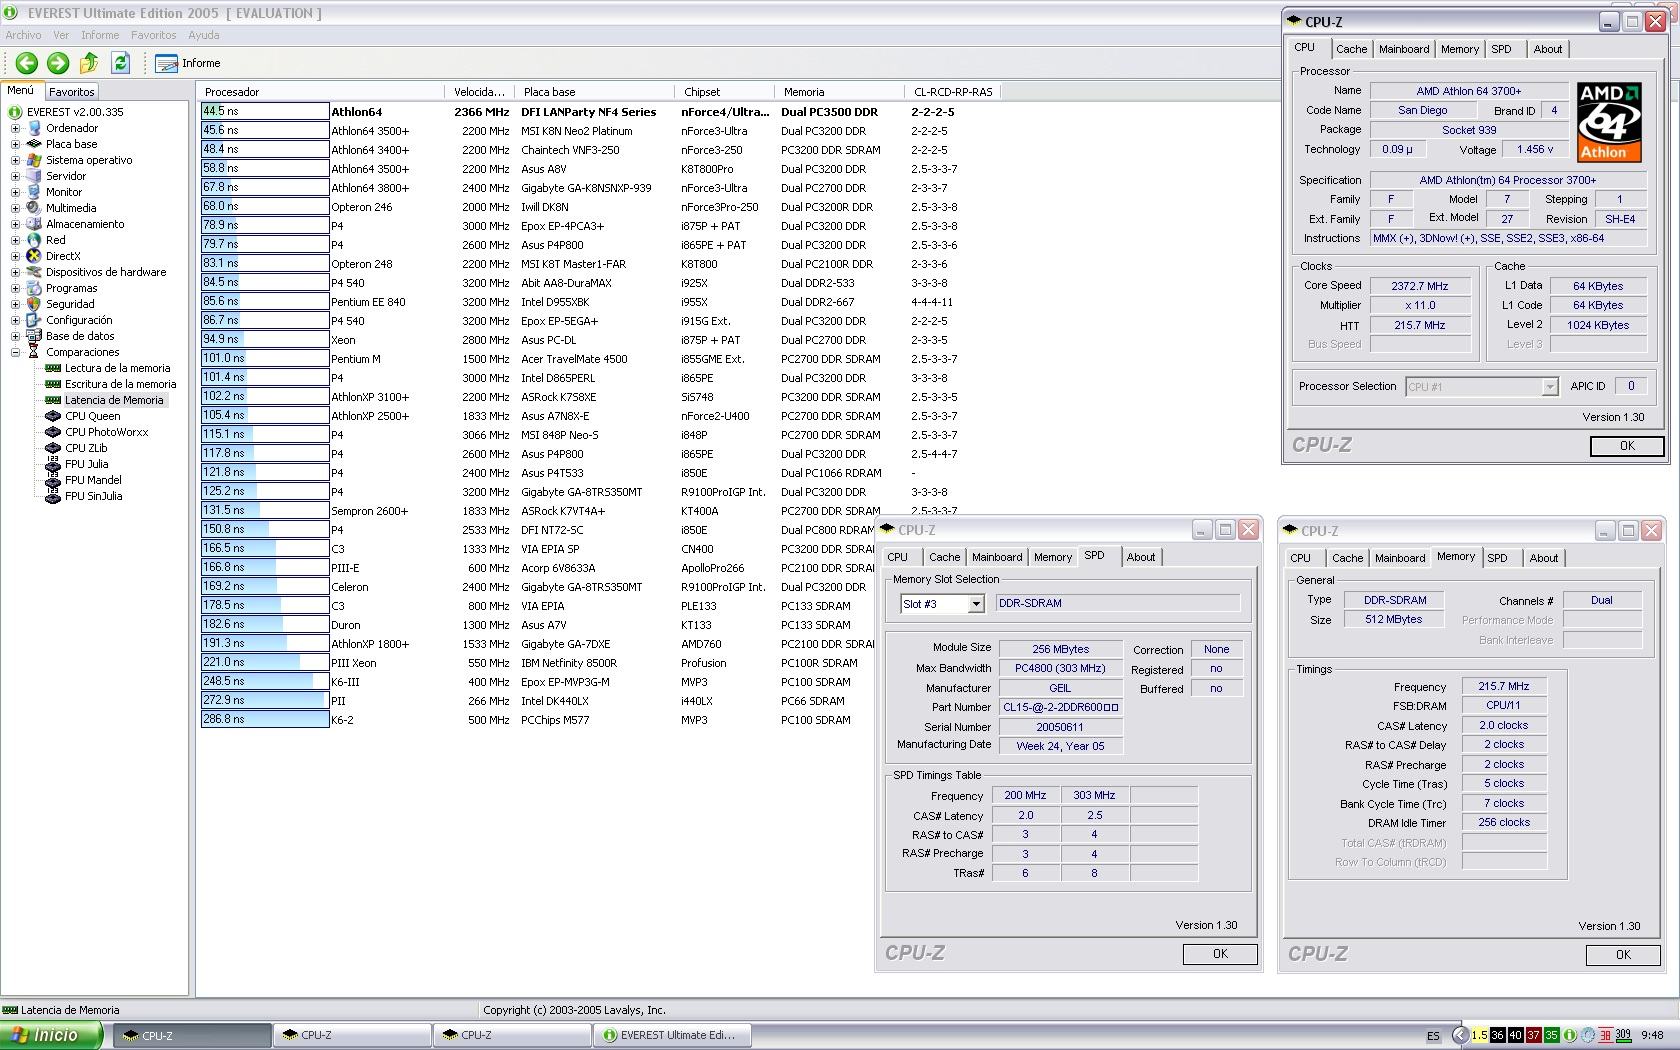Select the FPU SinJulia tree item
This screenshot has width=1680, height=1050.
pos(93,496)
